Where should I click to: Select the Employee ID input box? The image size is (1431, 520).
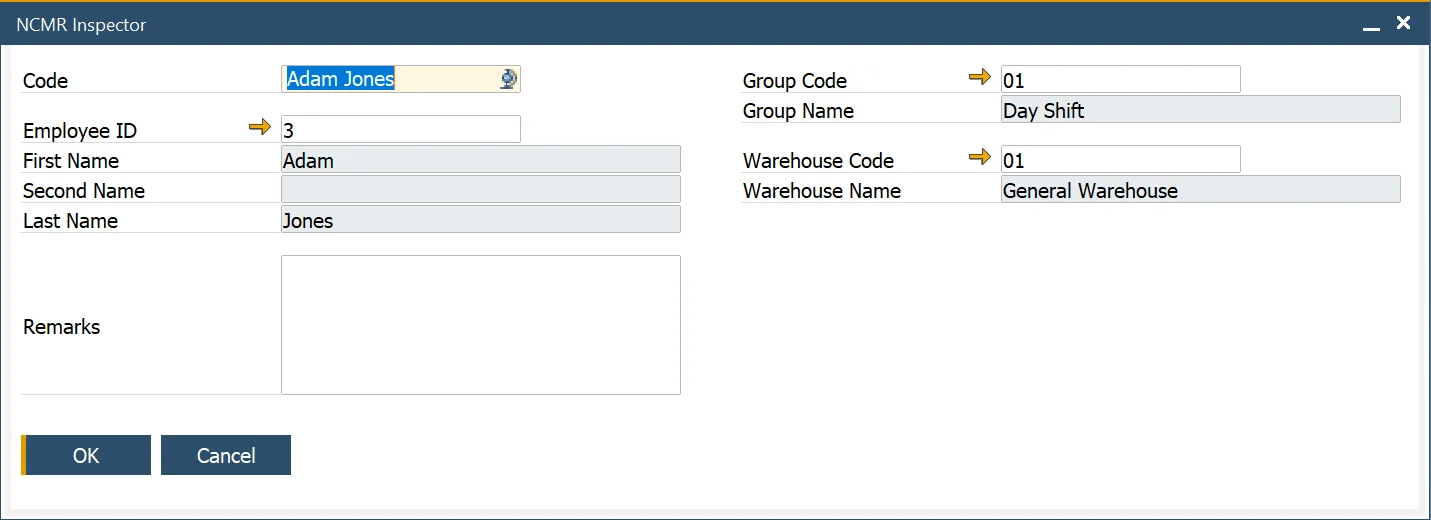400,130
